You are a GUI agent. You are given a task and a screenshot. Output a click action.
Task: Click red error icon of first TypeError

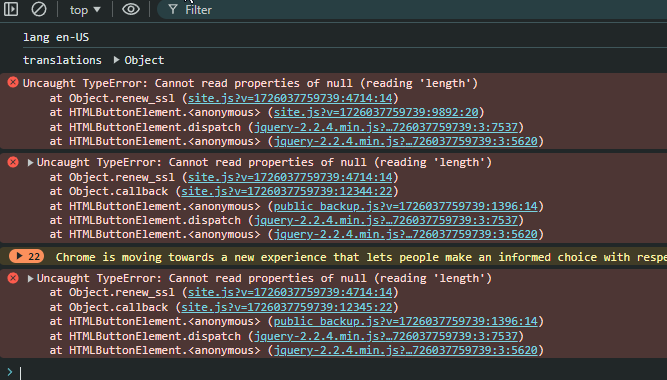point(13,82)
